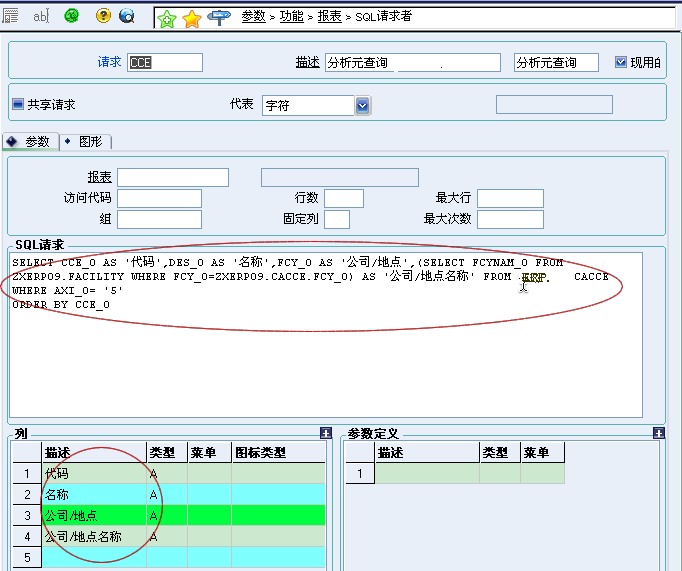Image resolution: width=682 pixels, height=571 pixels.
Task: Switch to the 图形 tab
Action: pyautogui.click(x=88, y=142)
